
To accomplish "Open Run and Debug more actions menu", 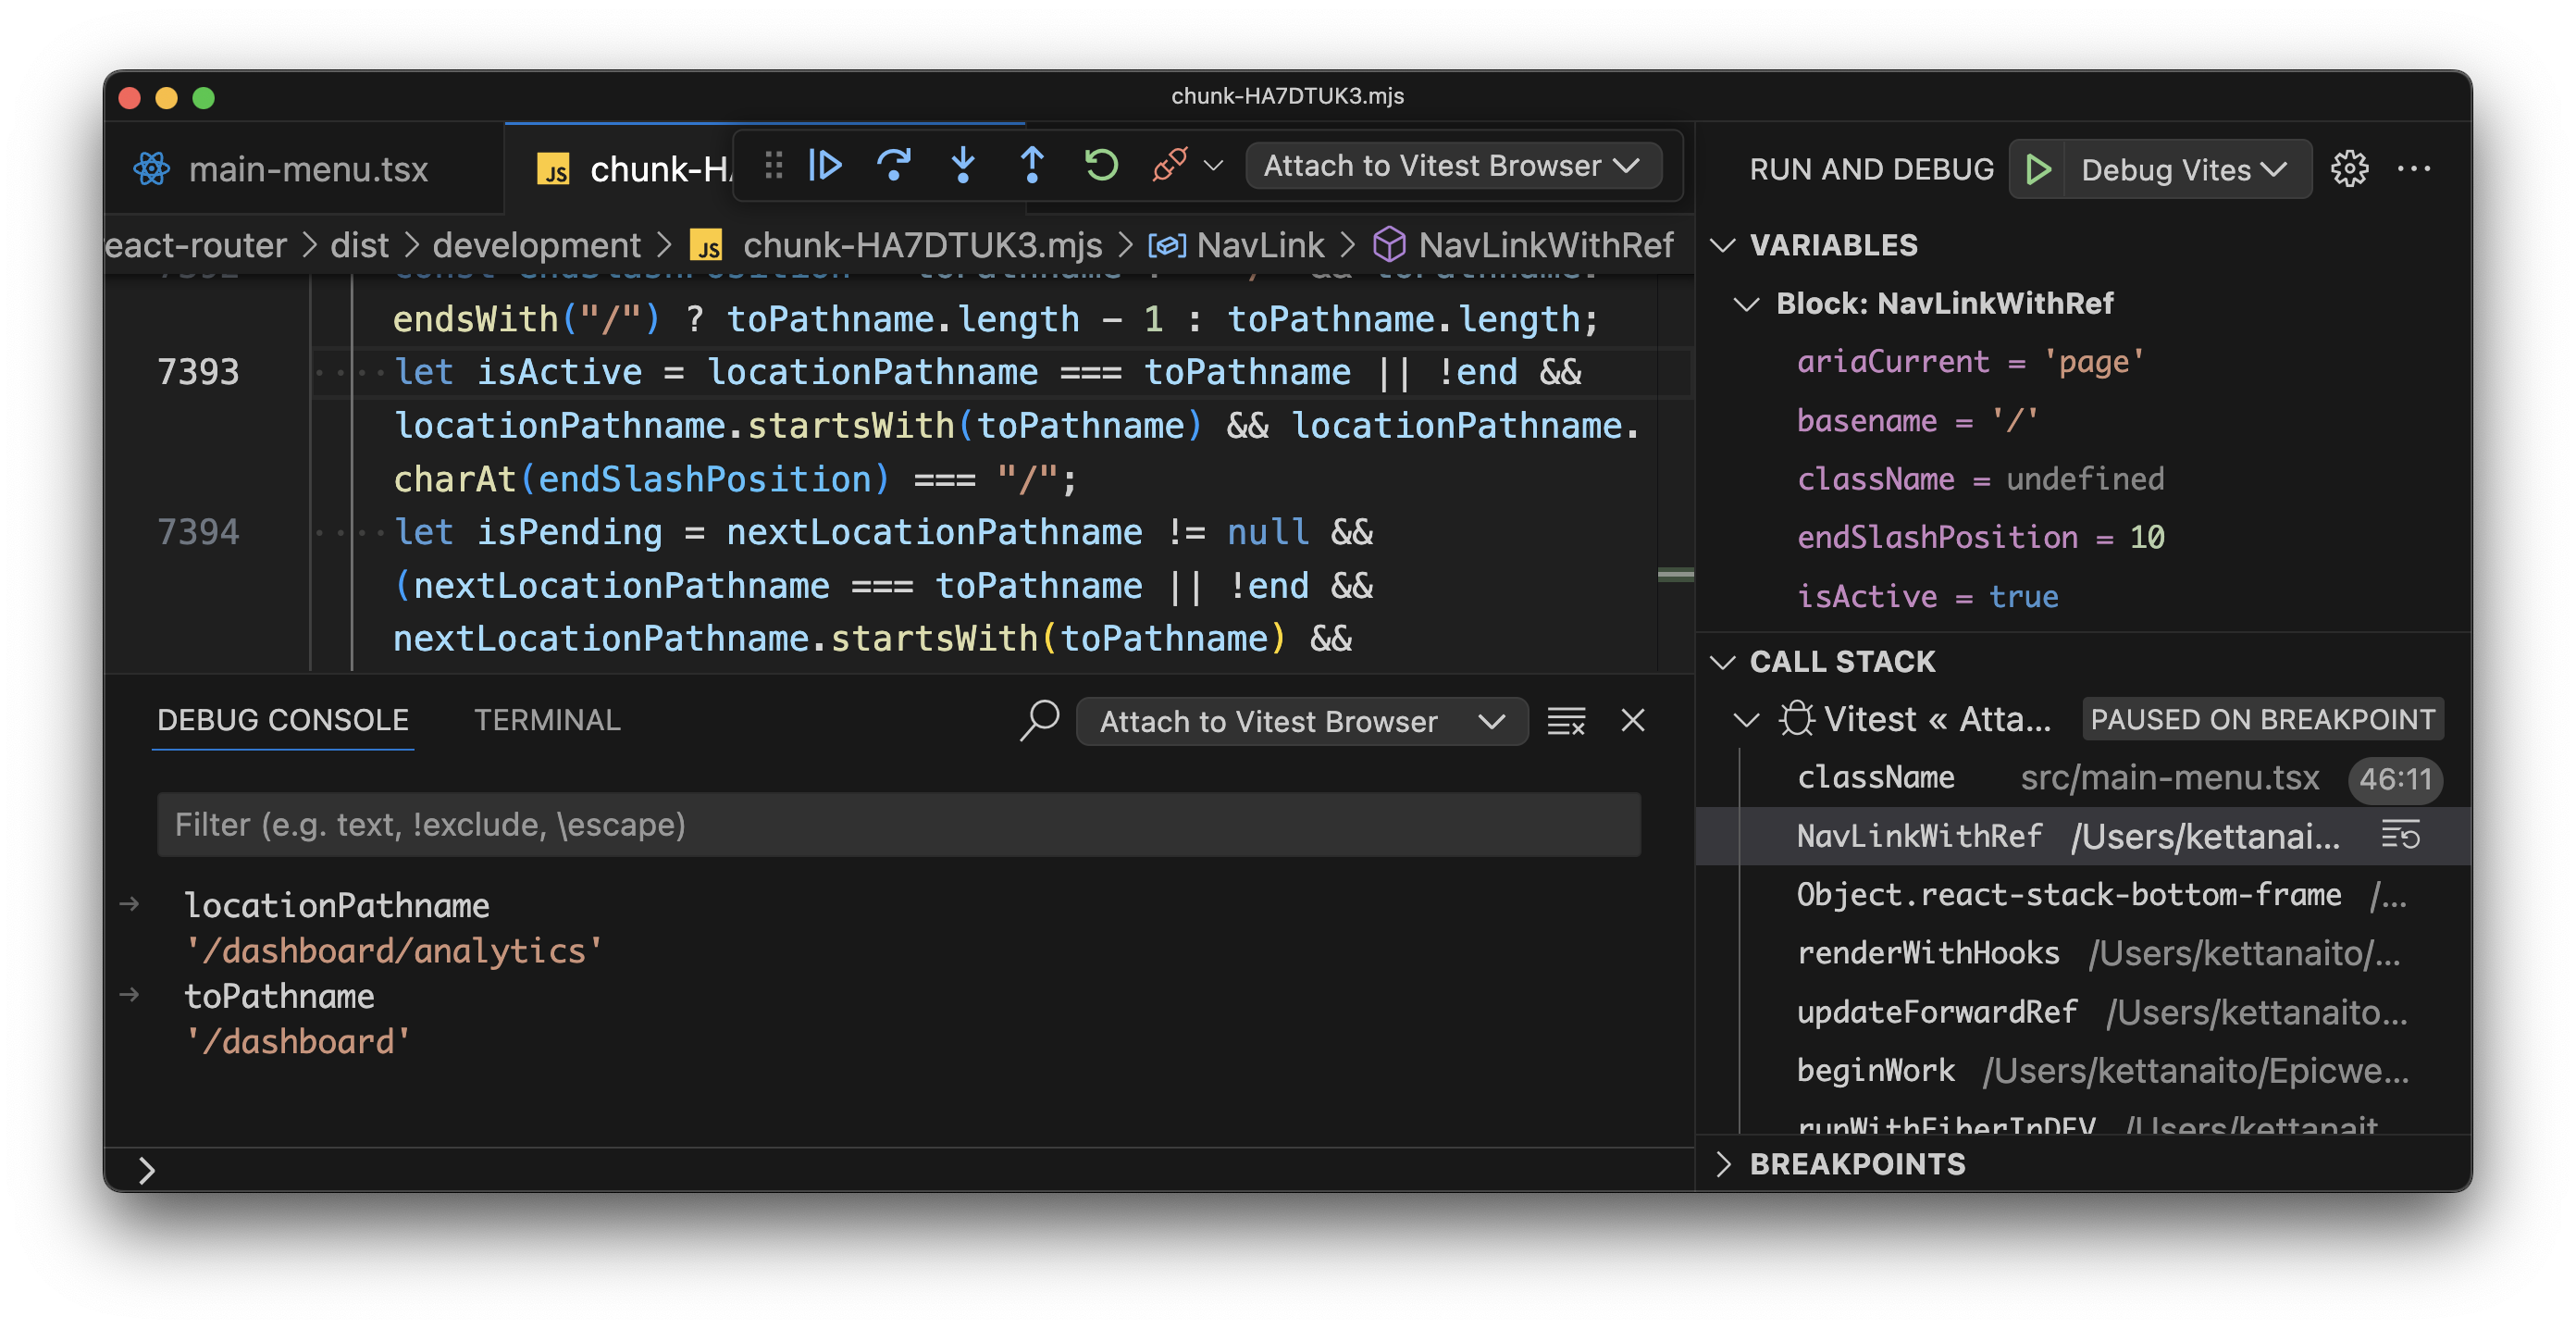I will click(x=2413, y=169).
